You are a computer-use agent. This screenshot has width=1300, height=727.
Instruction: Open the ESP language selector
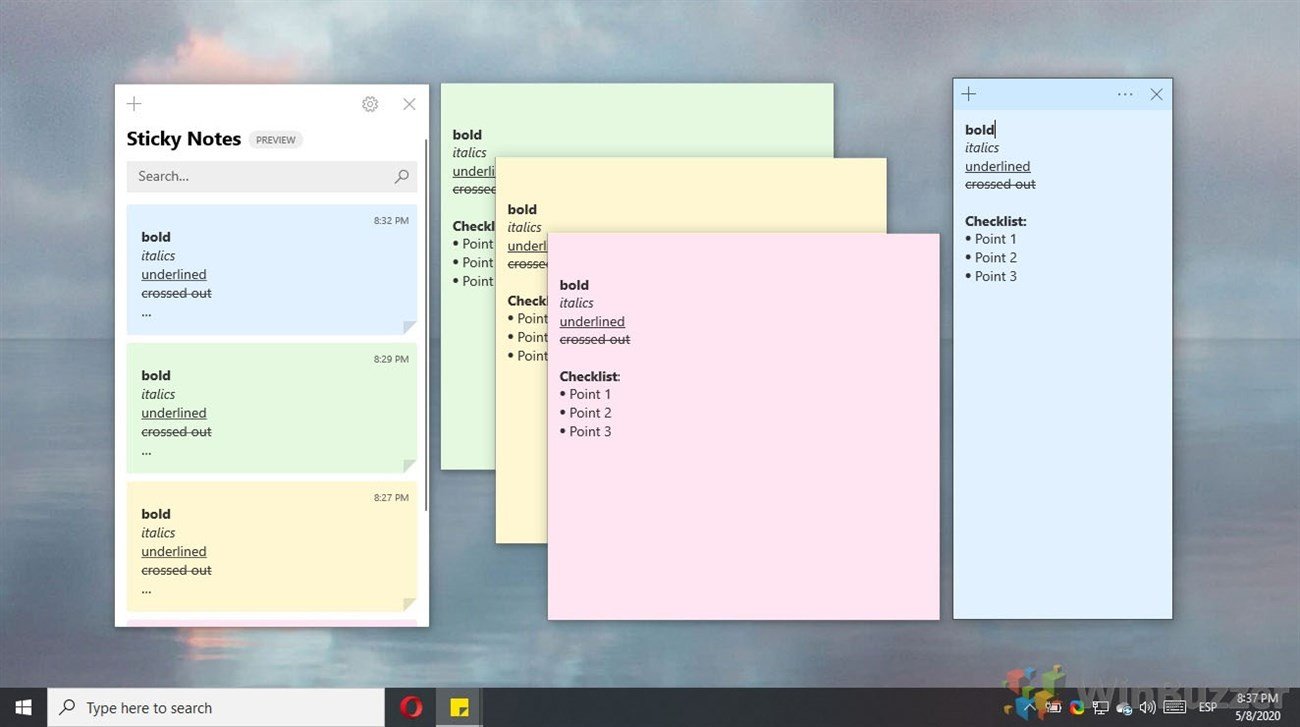(1207, 707)
